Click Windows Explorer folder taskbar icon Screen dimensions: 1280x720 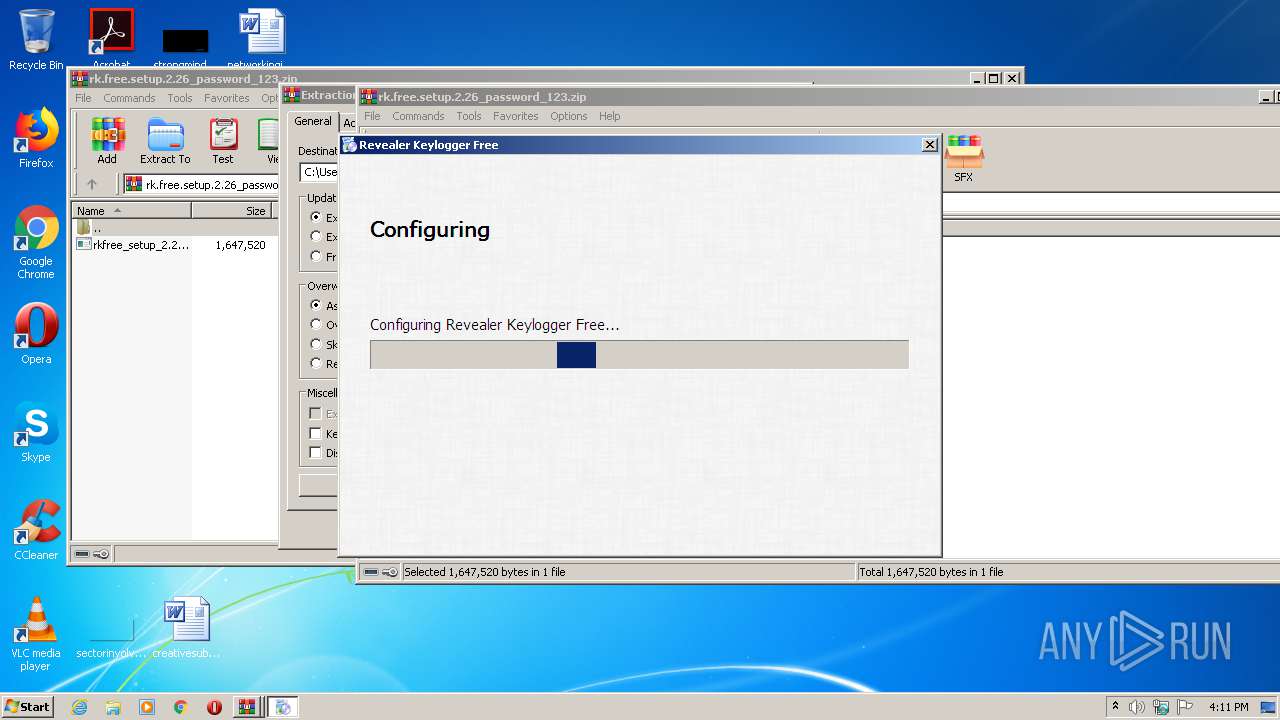coord(113,707)
